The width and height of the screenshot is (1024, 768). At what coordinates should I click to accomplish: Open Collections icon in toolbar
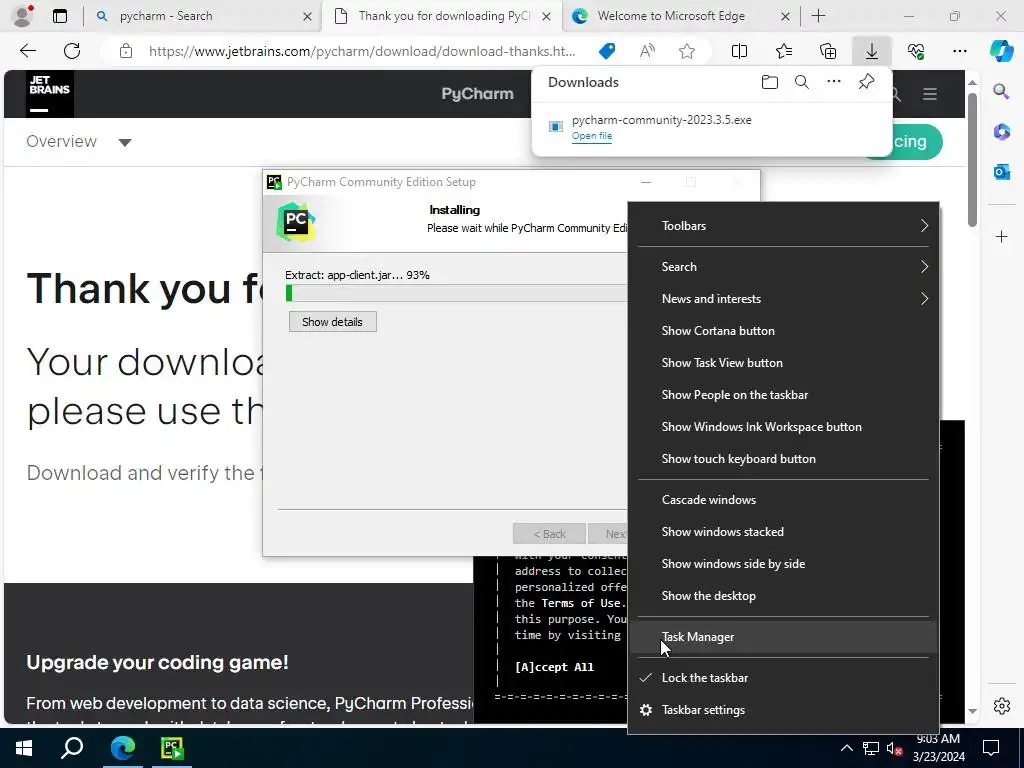(x=828, y=51)
